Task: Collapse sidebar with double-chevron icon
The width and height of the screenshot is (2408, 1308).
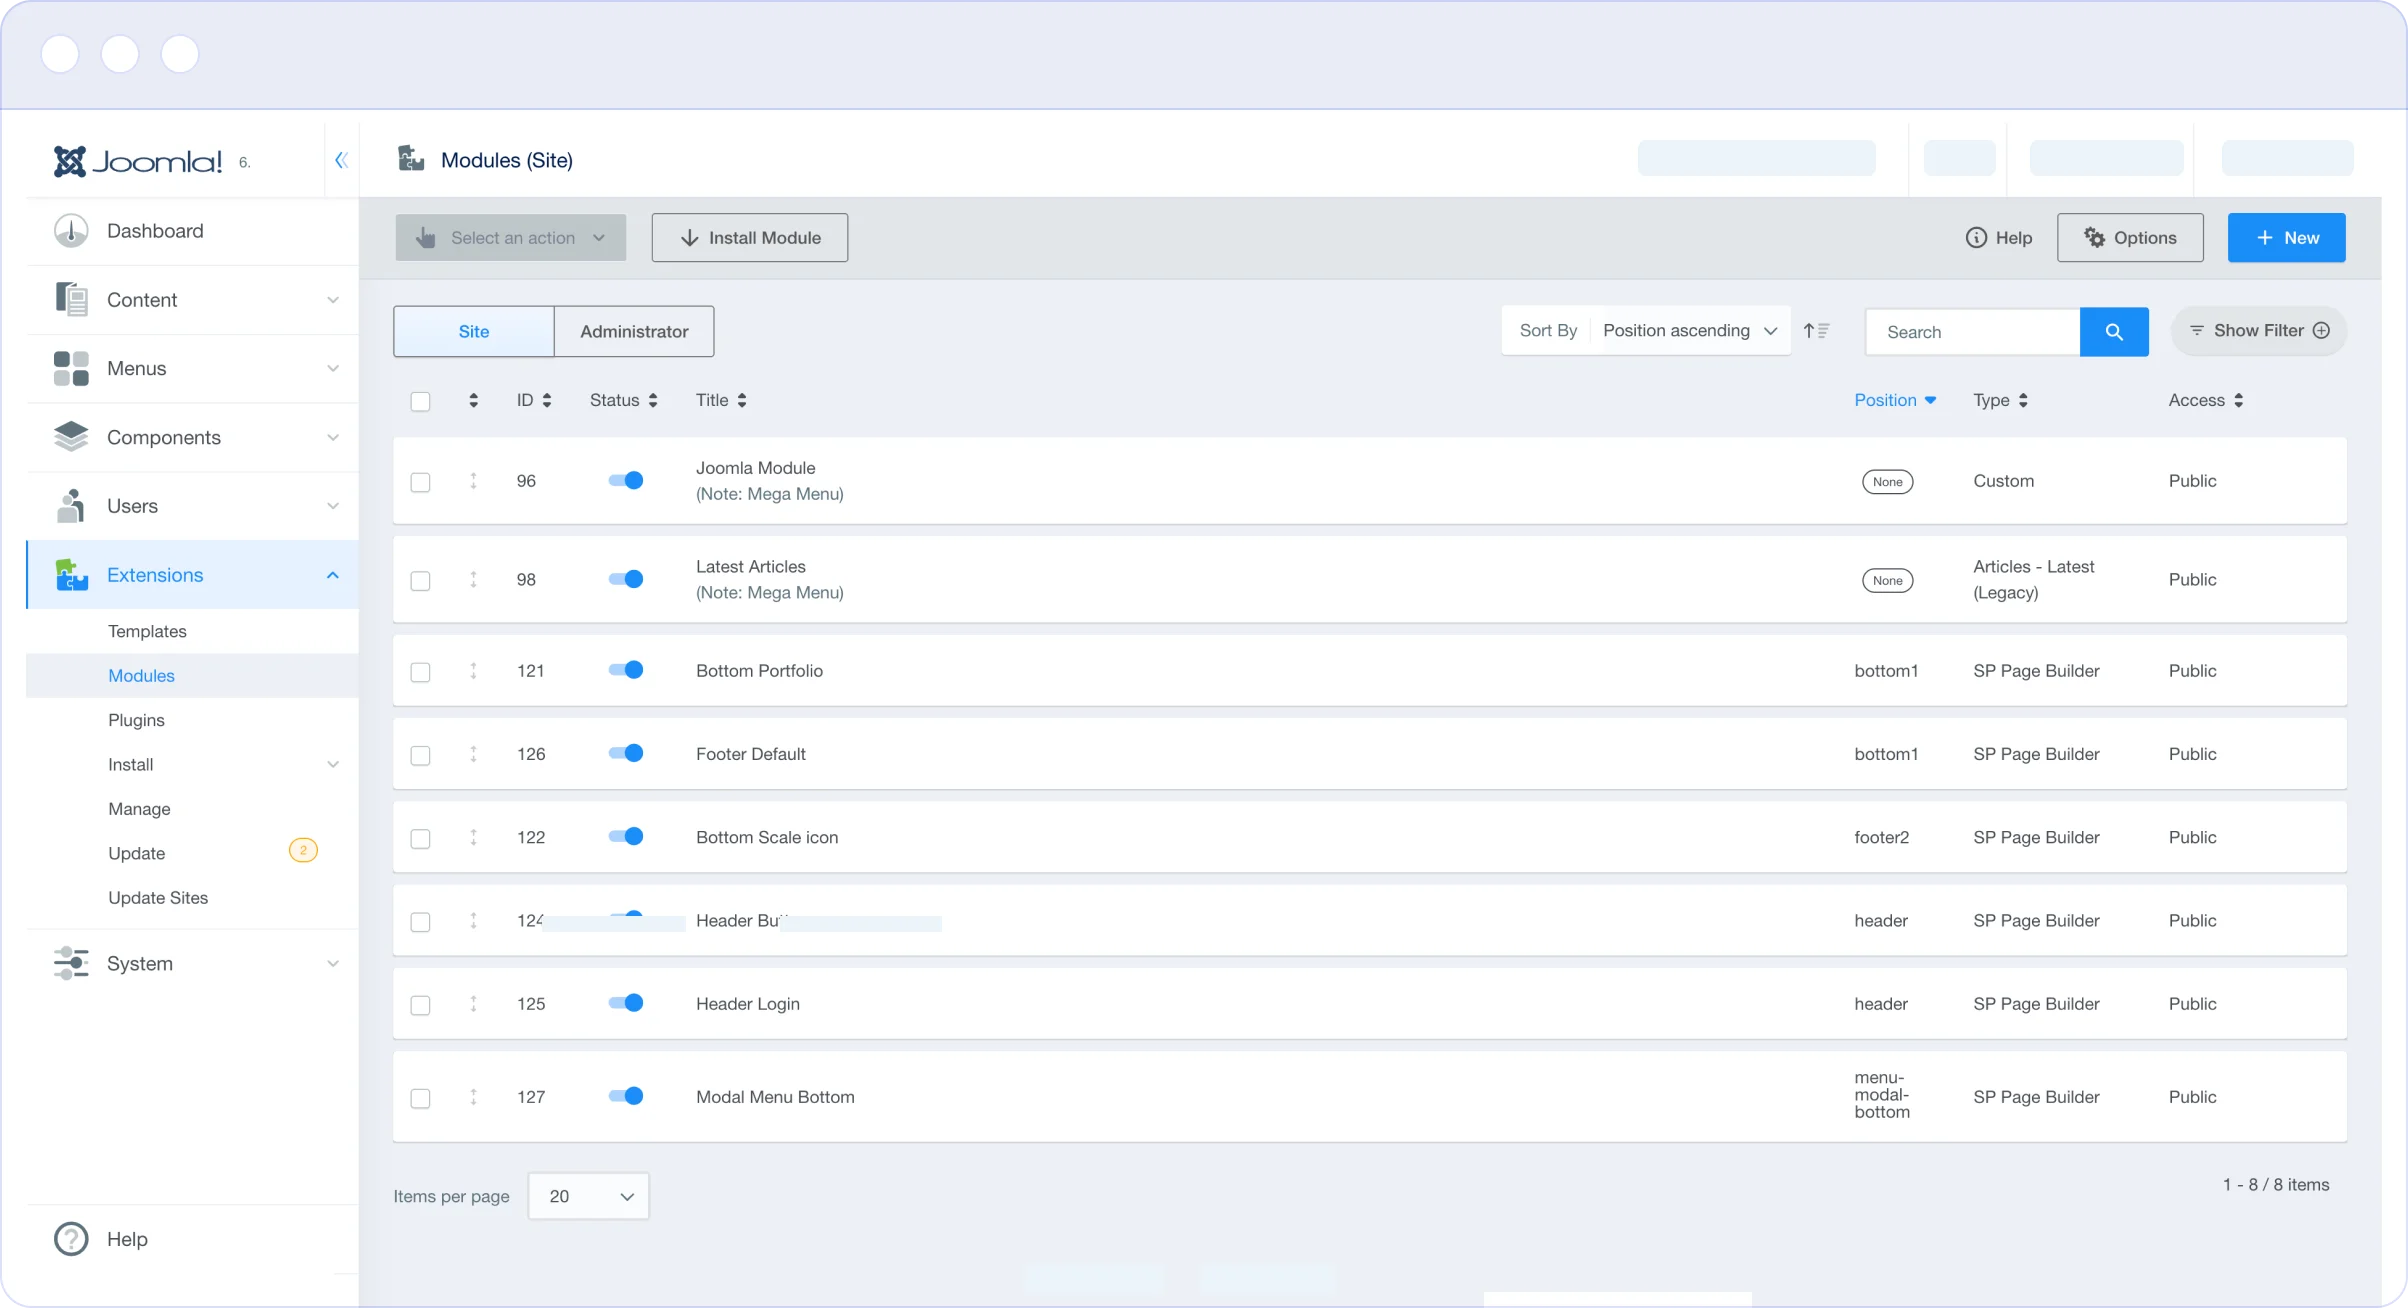Action: click(x=341, y=160)
